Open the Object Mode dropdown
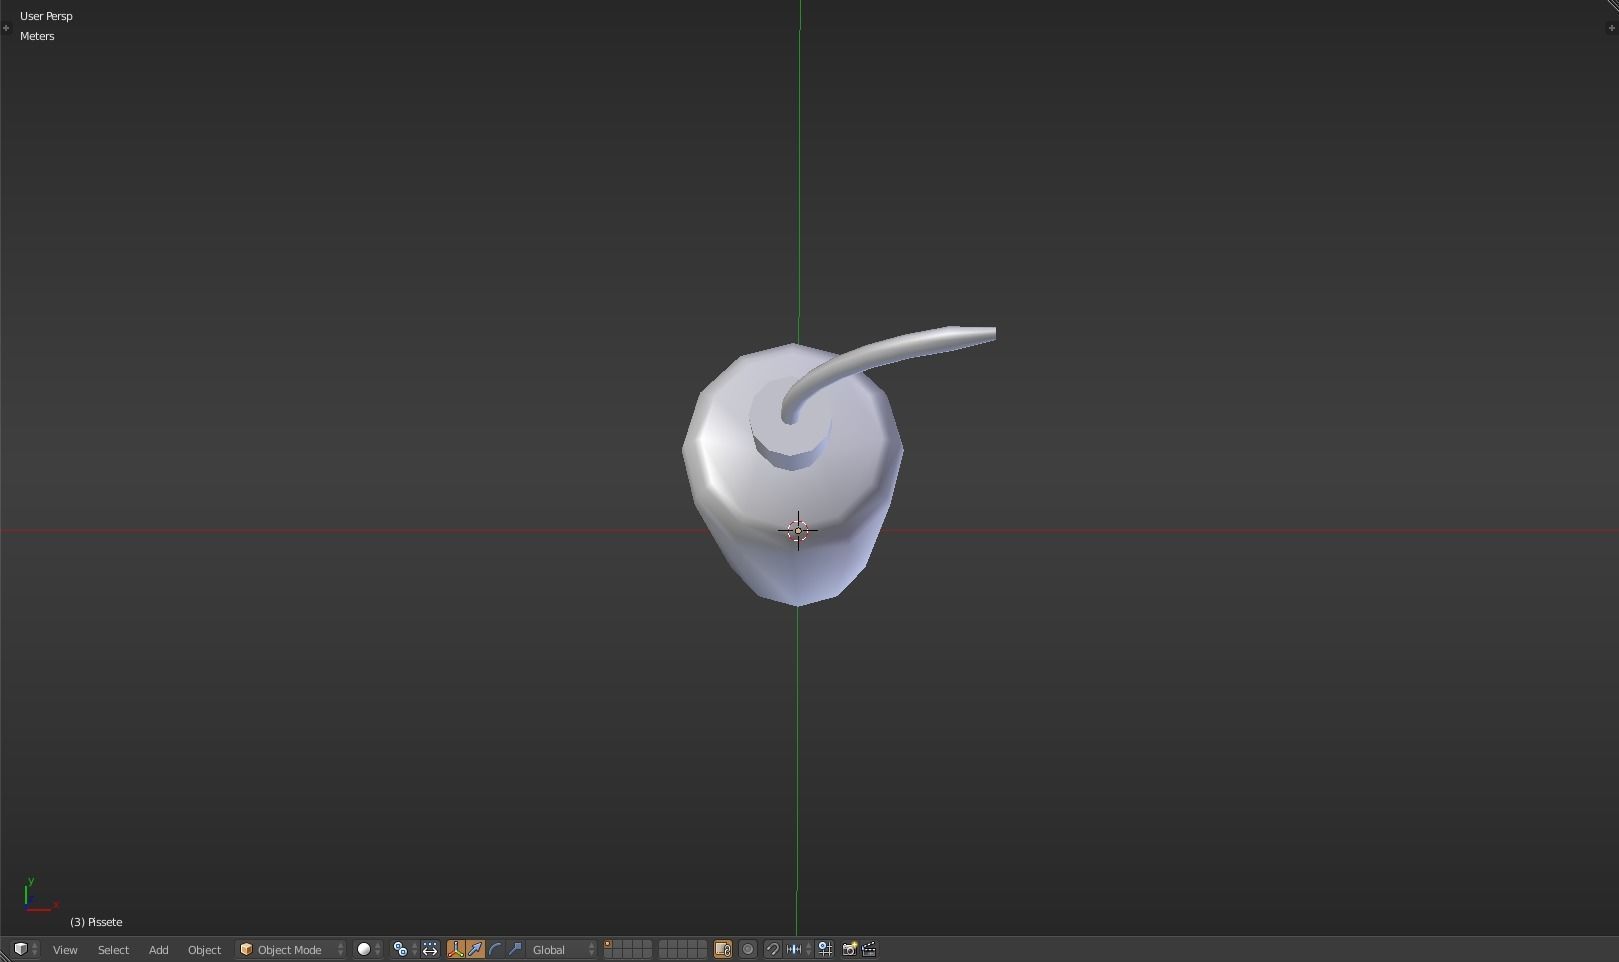This screenshot has width=1619, height=962. tap(291, 949)
